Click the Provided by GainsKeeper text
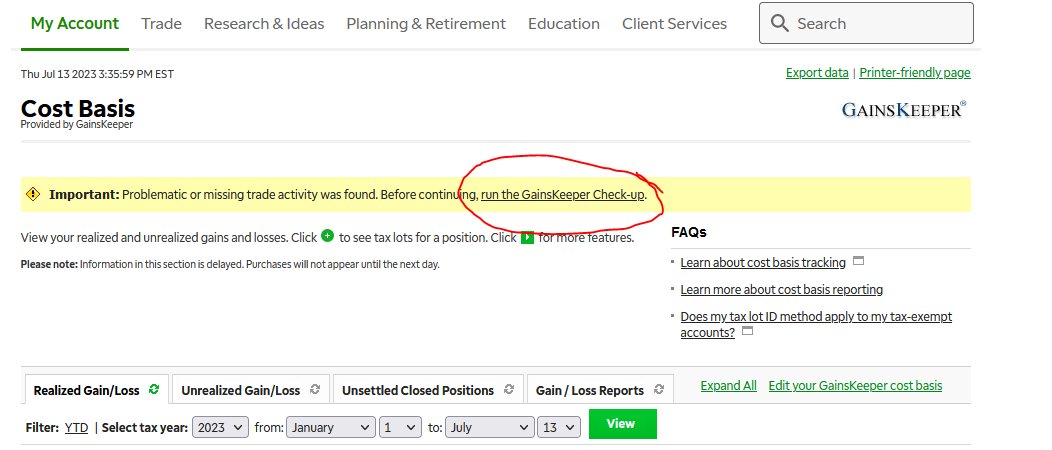 (76, 124)
